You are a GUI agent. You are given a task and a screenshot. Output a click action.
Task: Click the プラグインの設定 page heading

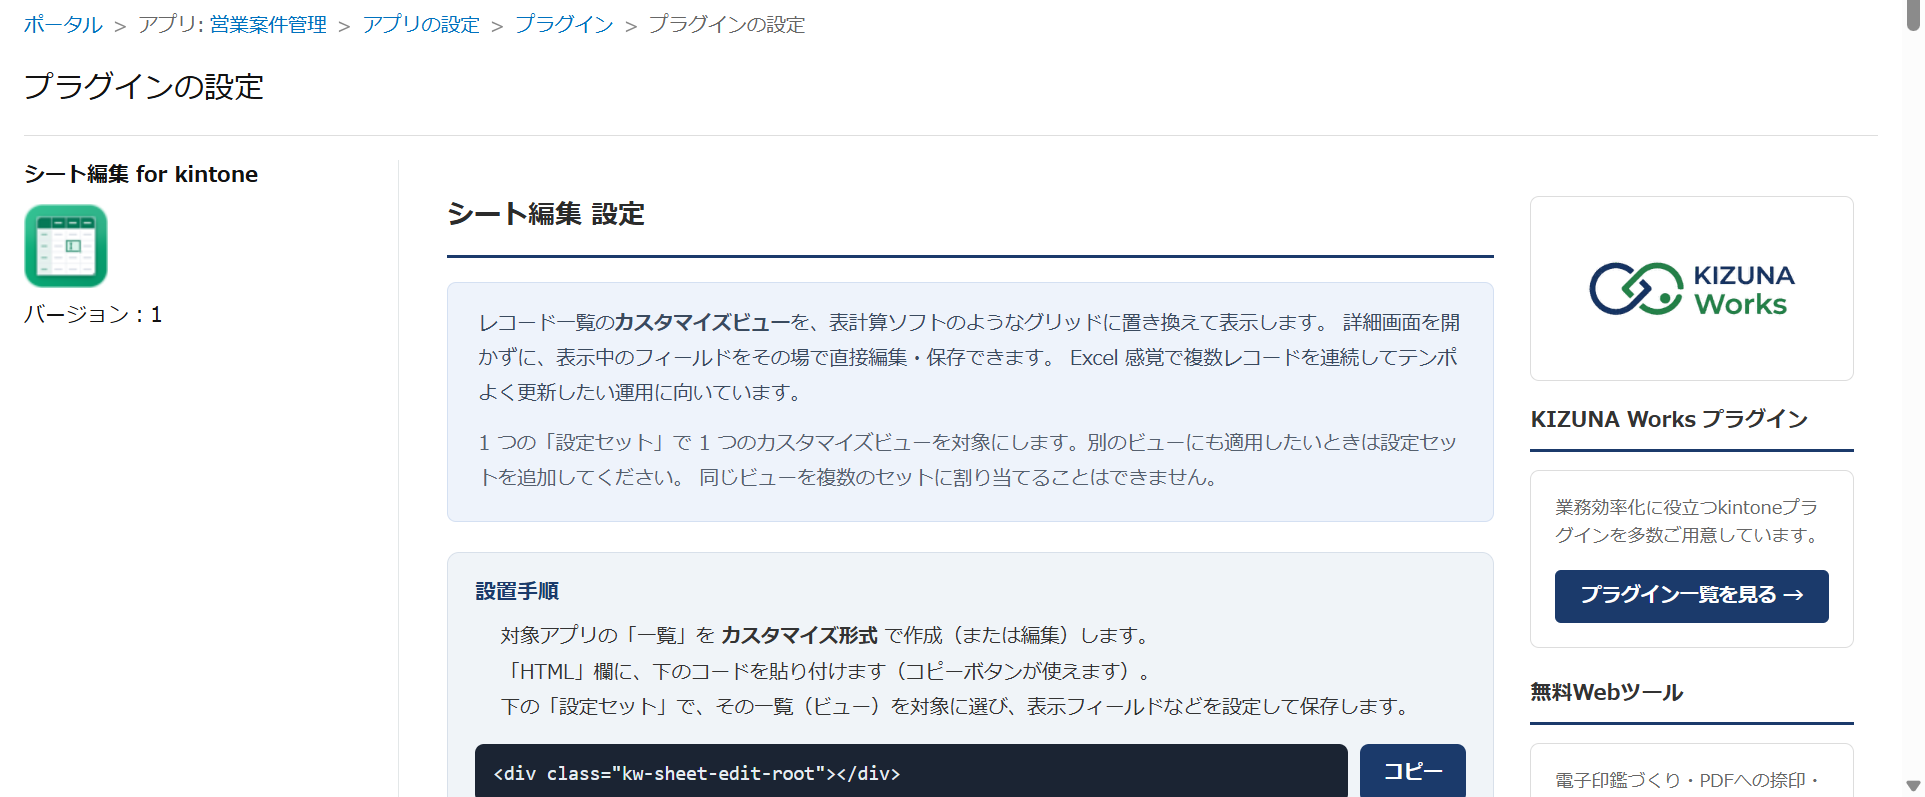[144, 87]
